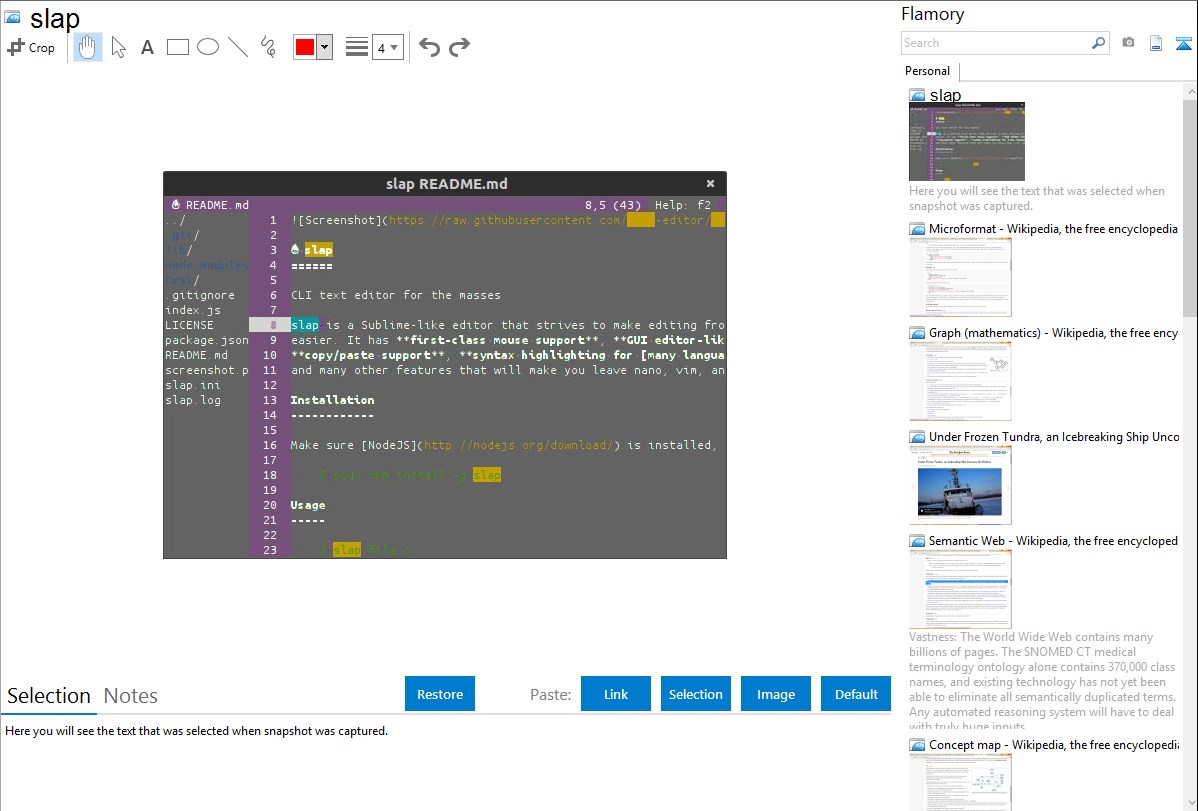Undo the last annotation
Screen dimensions: 1198x811
point(429,47)
